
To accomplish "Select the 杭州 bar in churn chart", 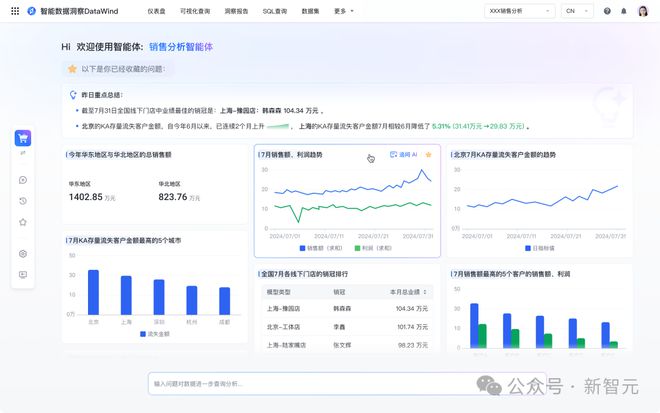I will [192, 300].
